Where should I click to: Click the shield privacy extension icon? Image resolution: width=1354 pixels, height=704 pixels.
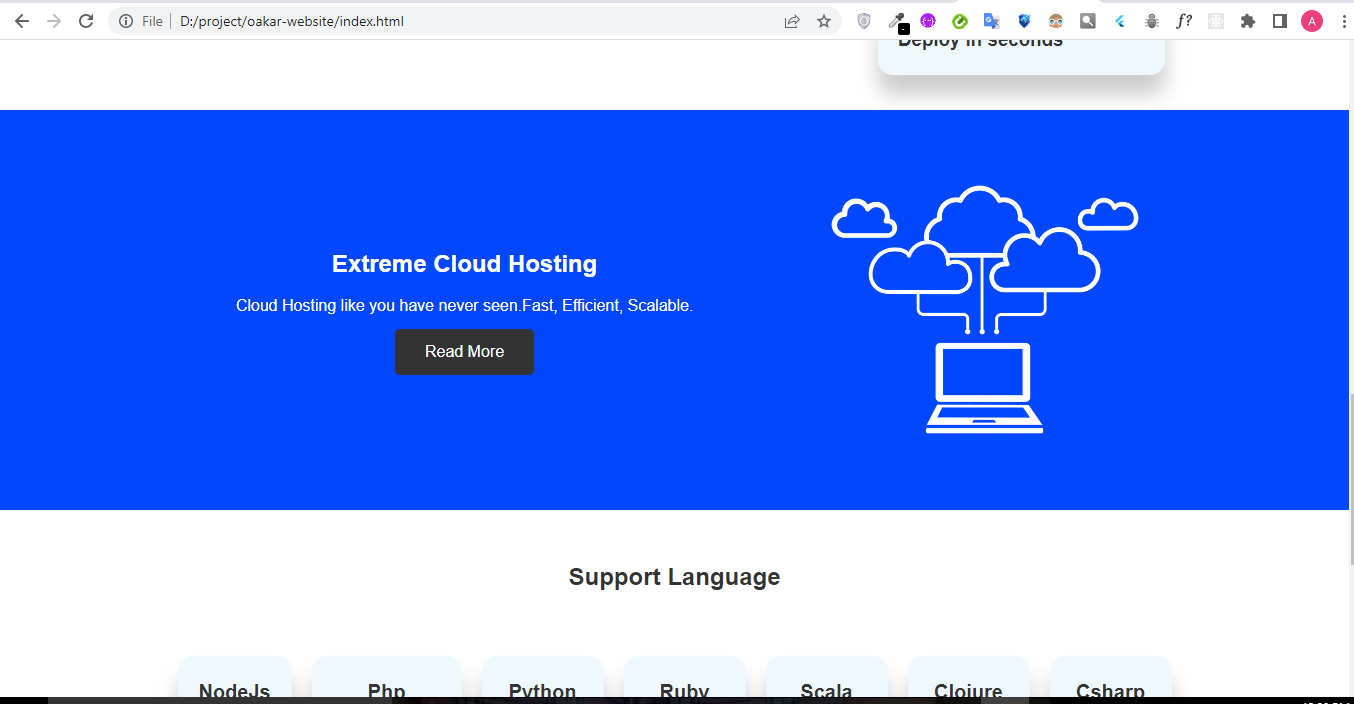click(1023, 20)
